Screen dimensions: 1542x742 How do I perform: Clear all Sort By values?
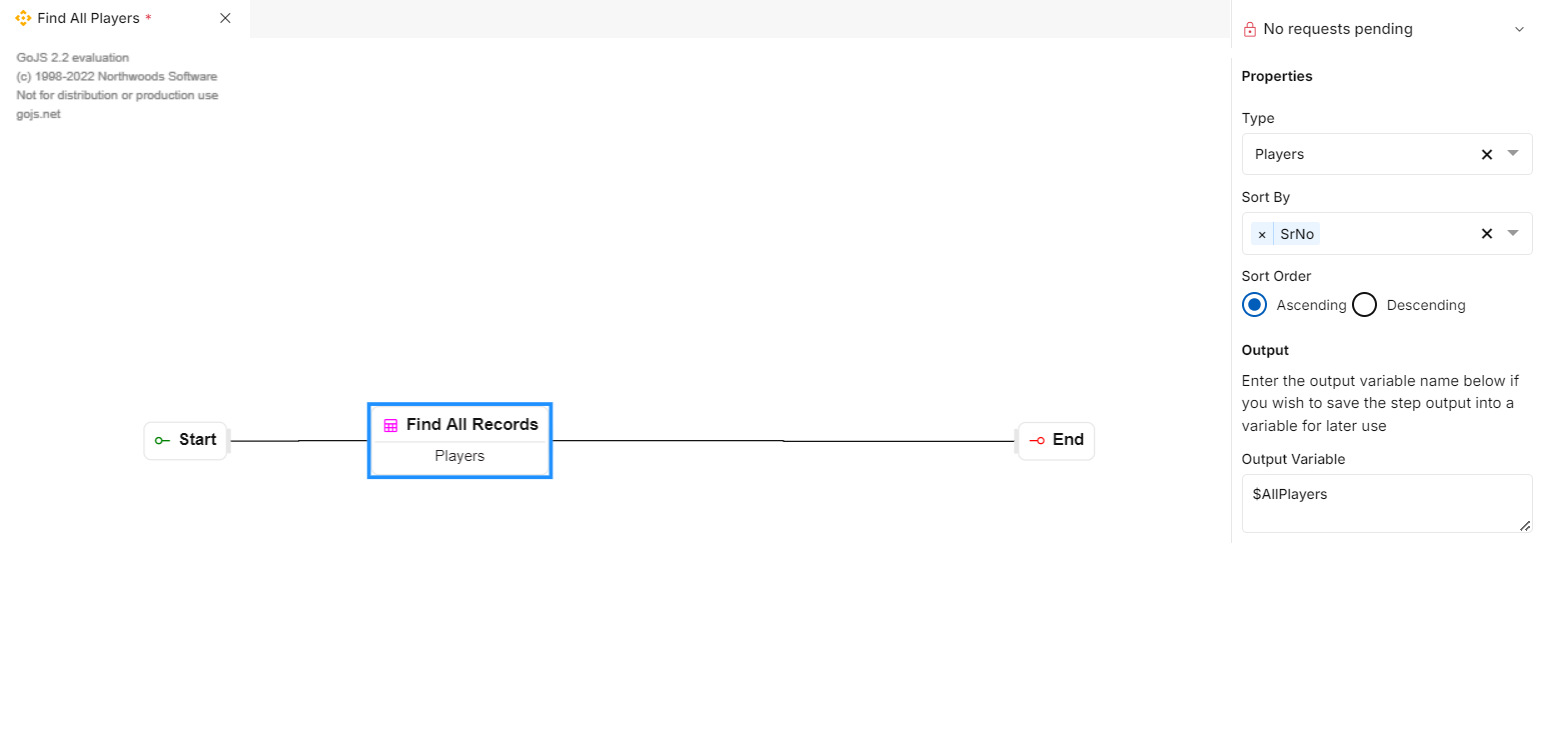[x=1486, y=233]
